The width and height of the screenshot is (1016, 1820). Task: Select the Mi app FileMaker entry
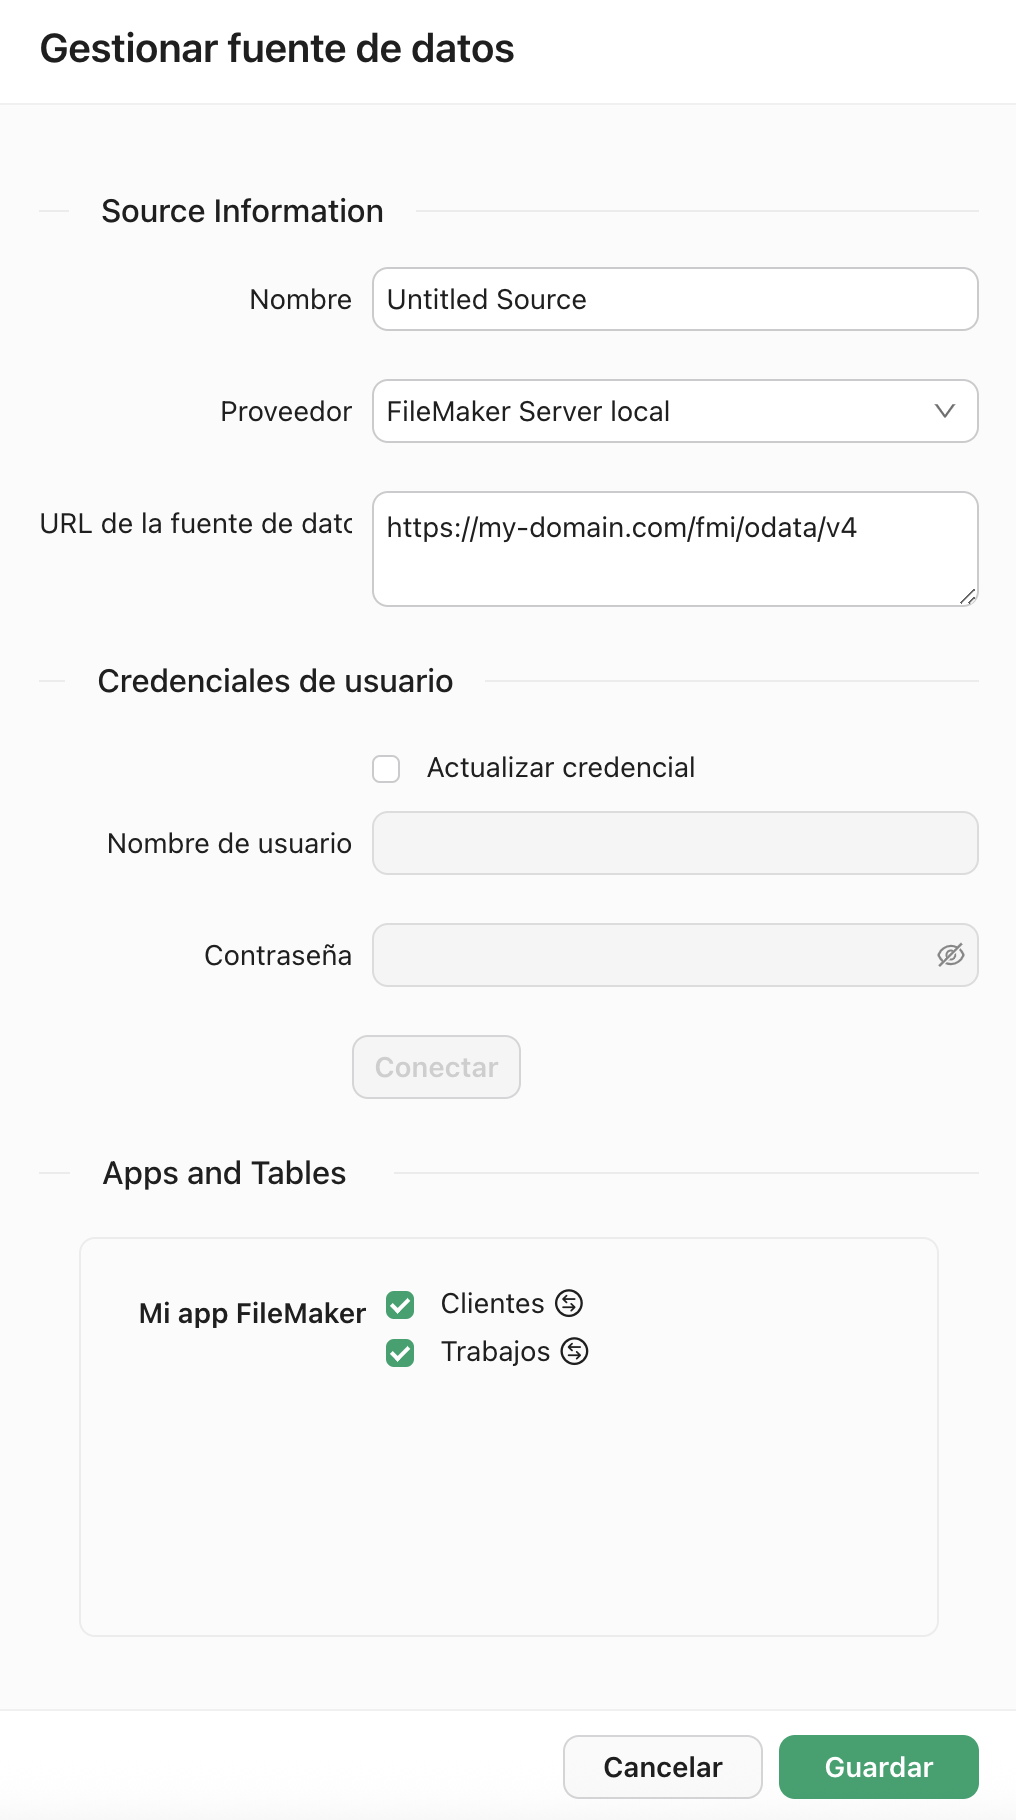click(252, 1313)
